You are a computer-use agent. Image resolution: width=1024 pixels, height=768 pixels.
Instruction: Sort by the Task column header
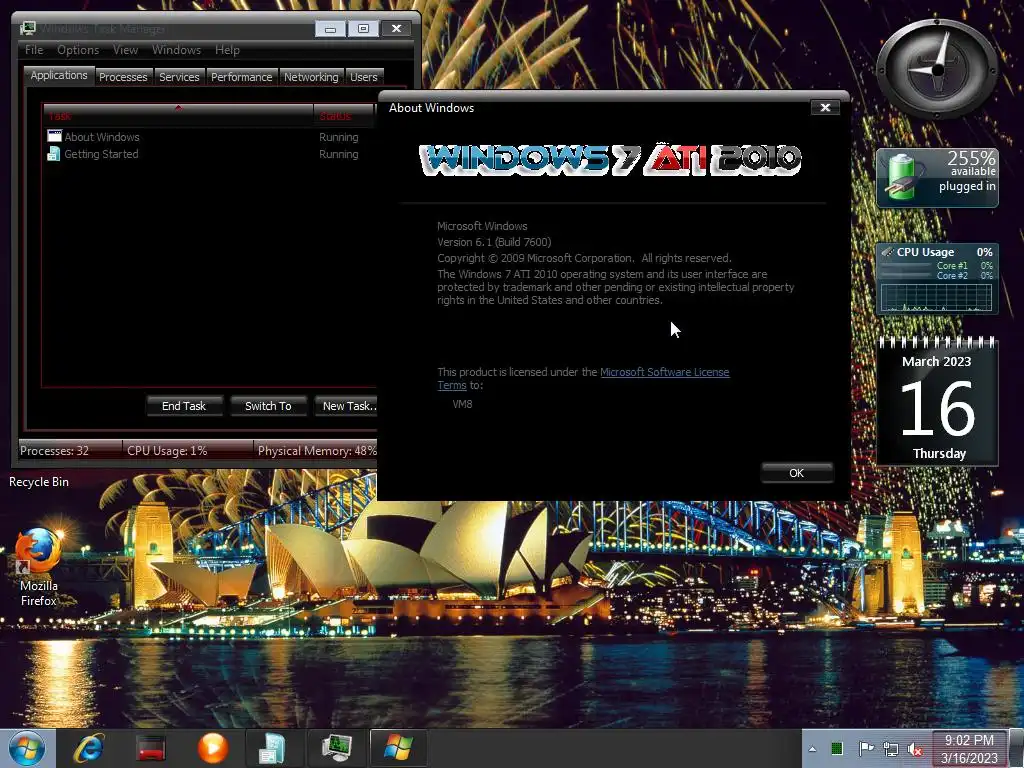(x=178, y=115)
